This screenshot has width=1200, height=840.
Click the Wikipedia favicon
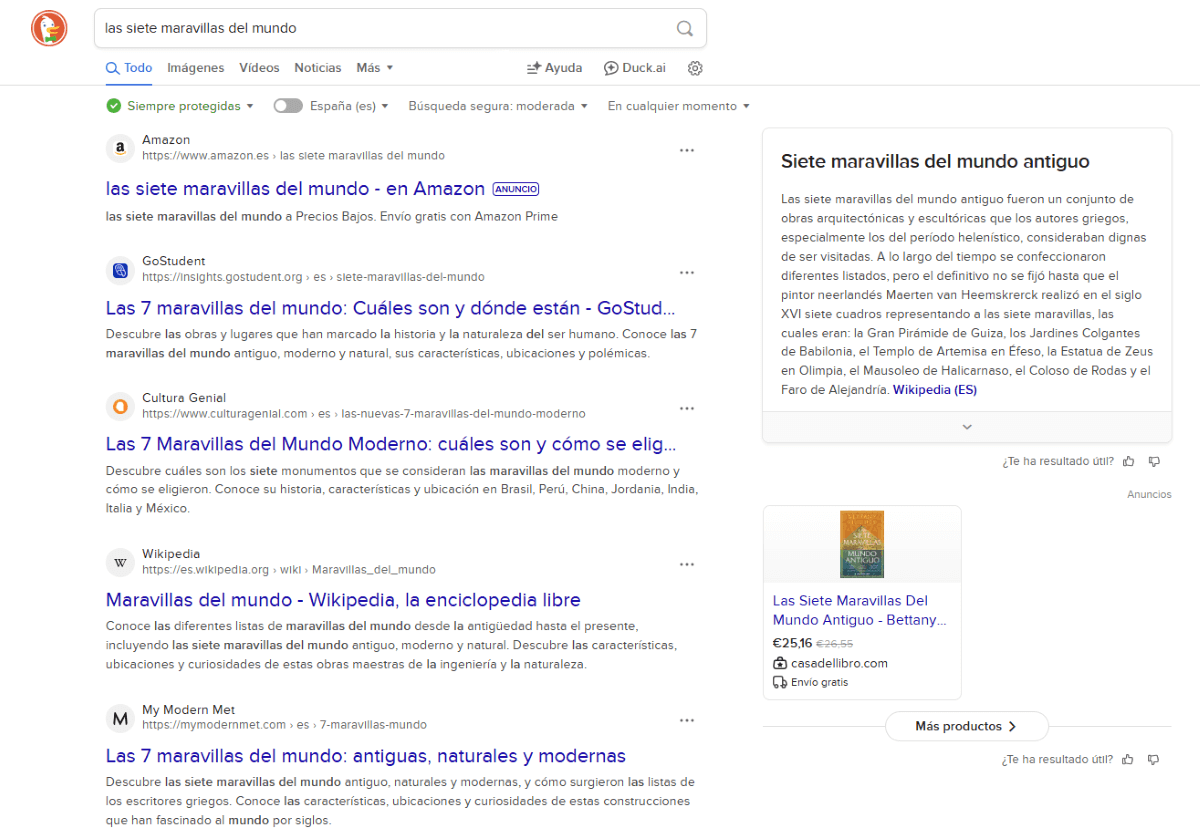point(120,562)
